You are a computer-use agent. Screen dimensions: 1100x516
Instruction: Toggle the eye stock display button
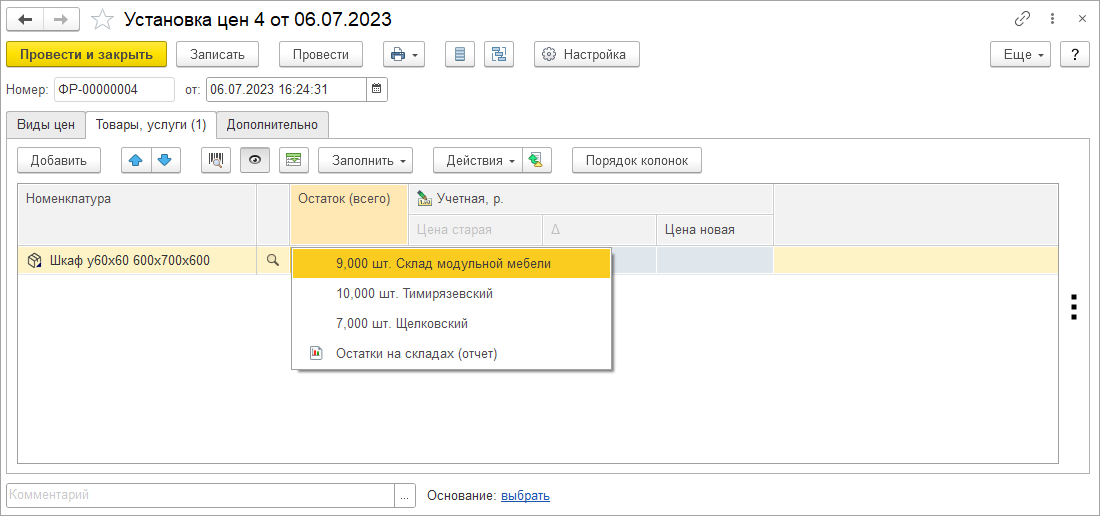click(x=255, y=160)
